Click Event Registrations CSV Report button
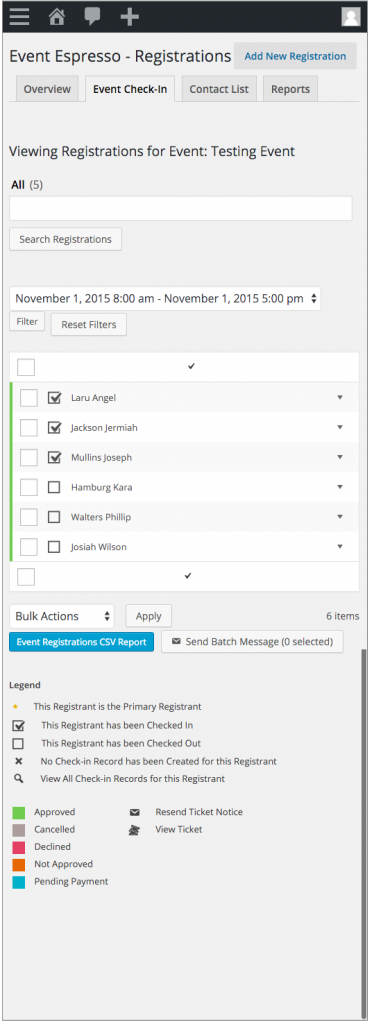This screenshot has height=1024, width=374. (x=82, y=642)
